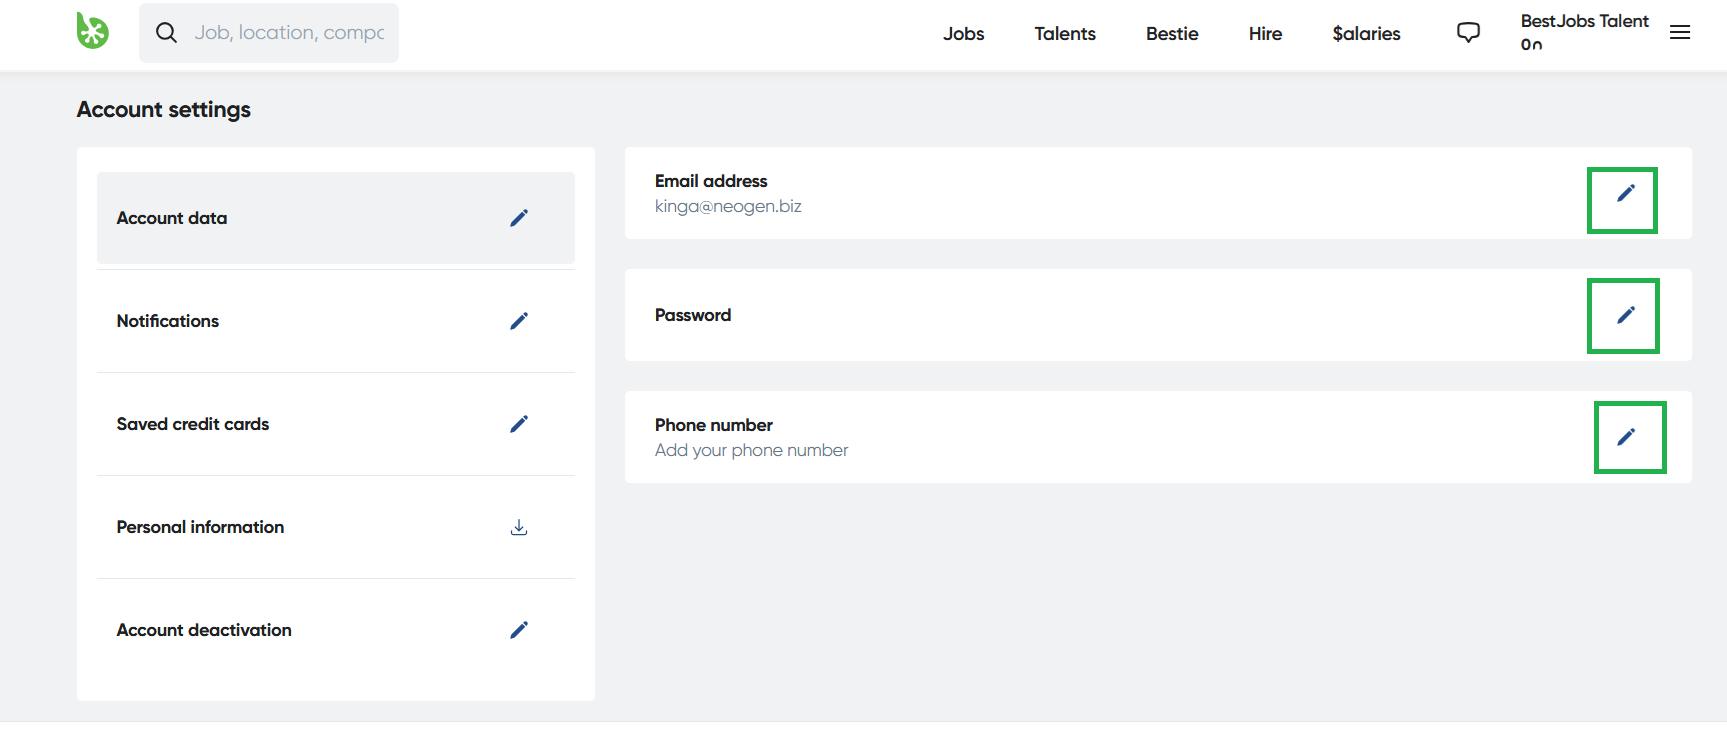Click the search magnifier icon

[x=166, y=33]
